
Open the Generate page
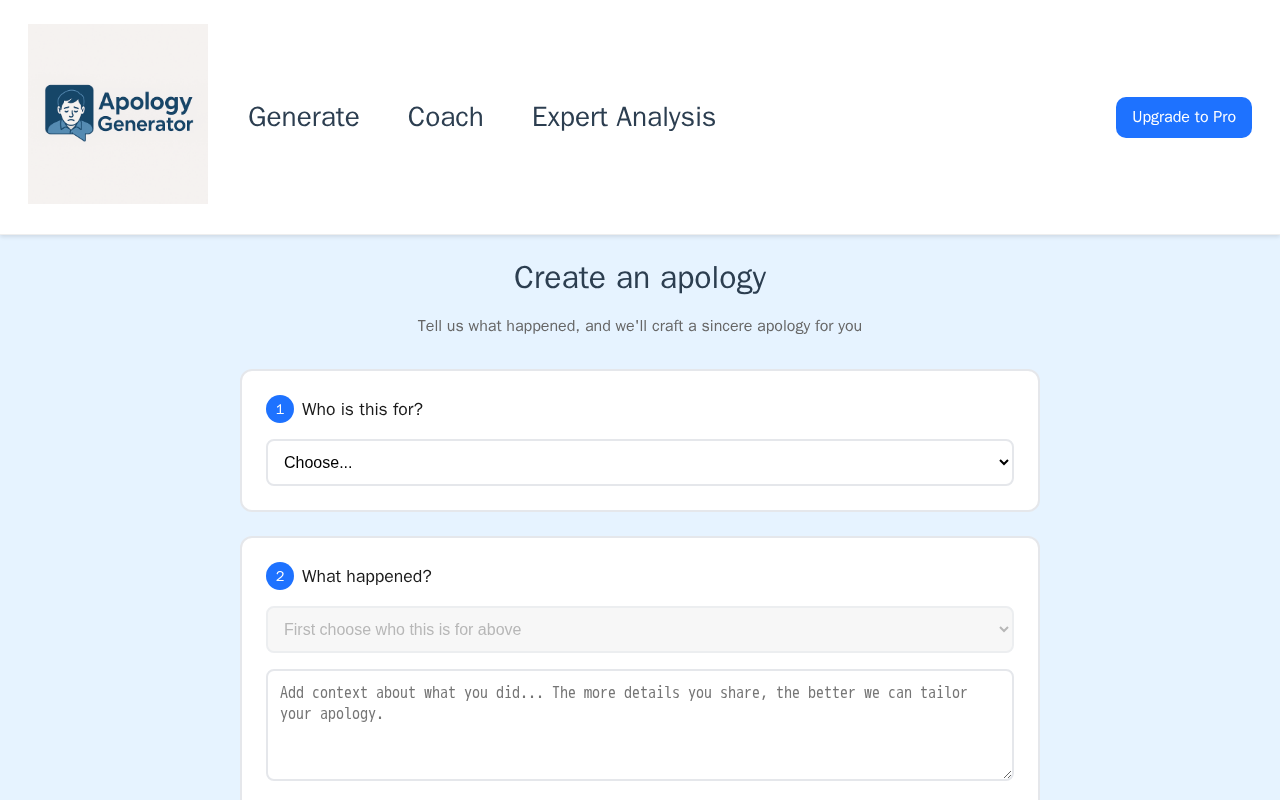[x=304, y=117]
